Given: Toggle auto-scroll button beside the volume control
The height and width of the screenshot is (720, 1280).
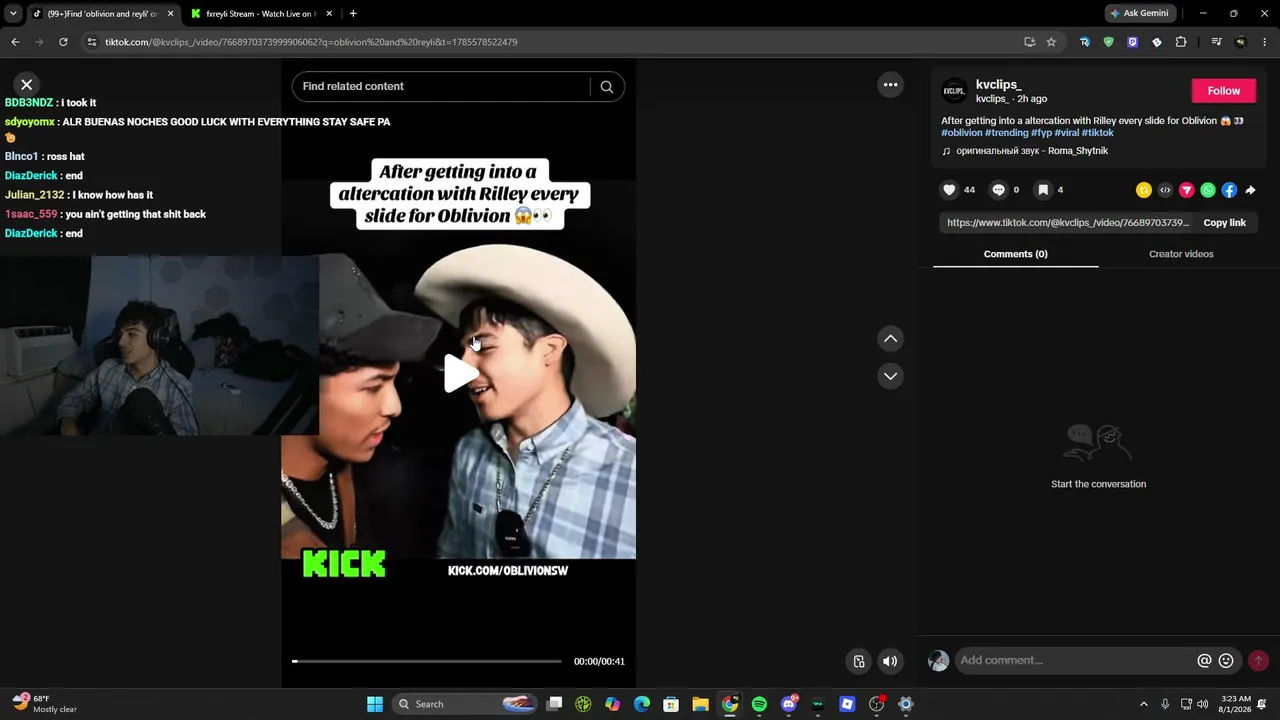Looking at the screenshot, I should 859,661.
